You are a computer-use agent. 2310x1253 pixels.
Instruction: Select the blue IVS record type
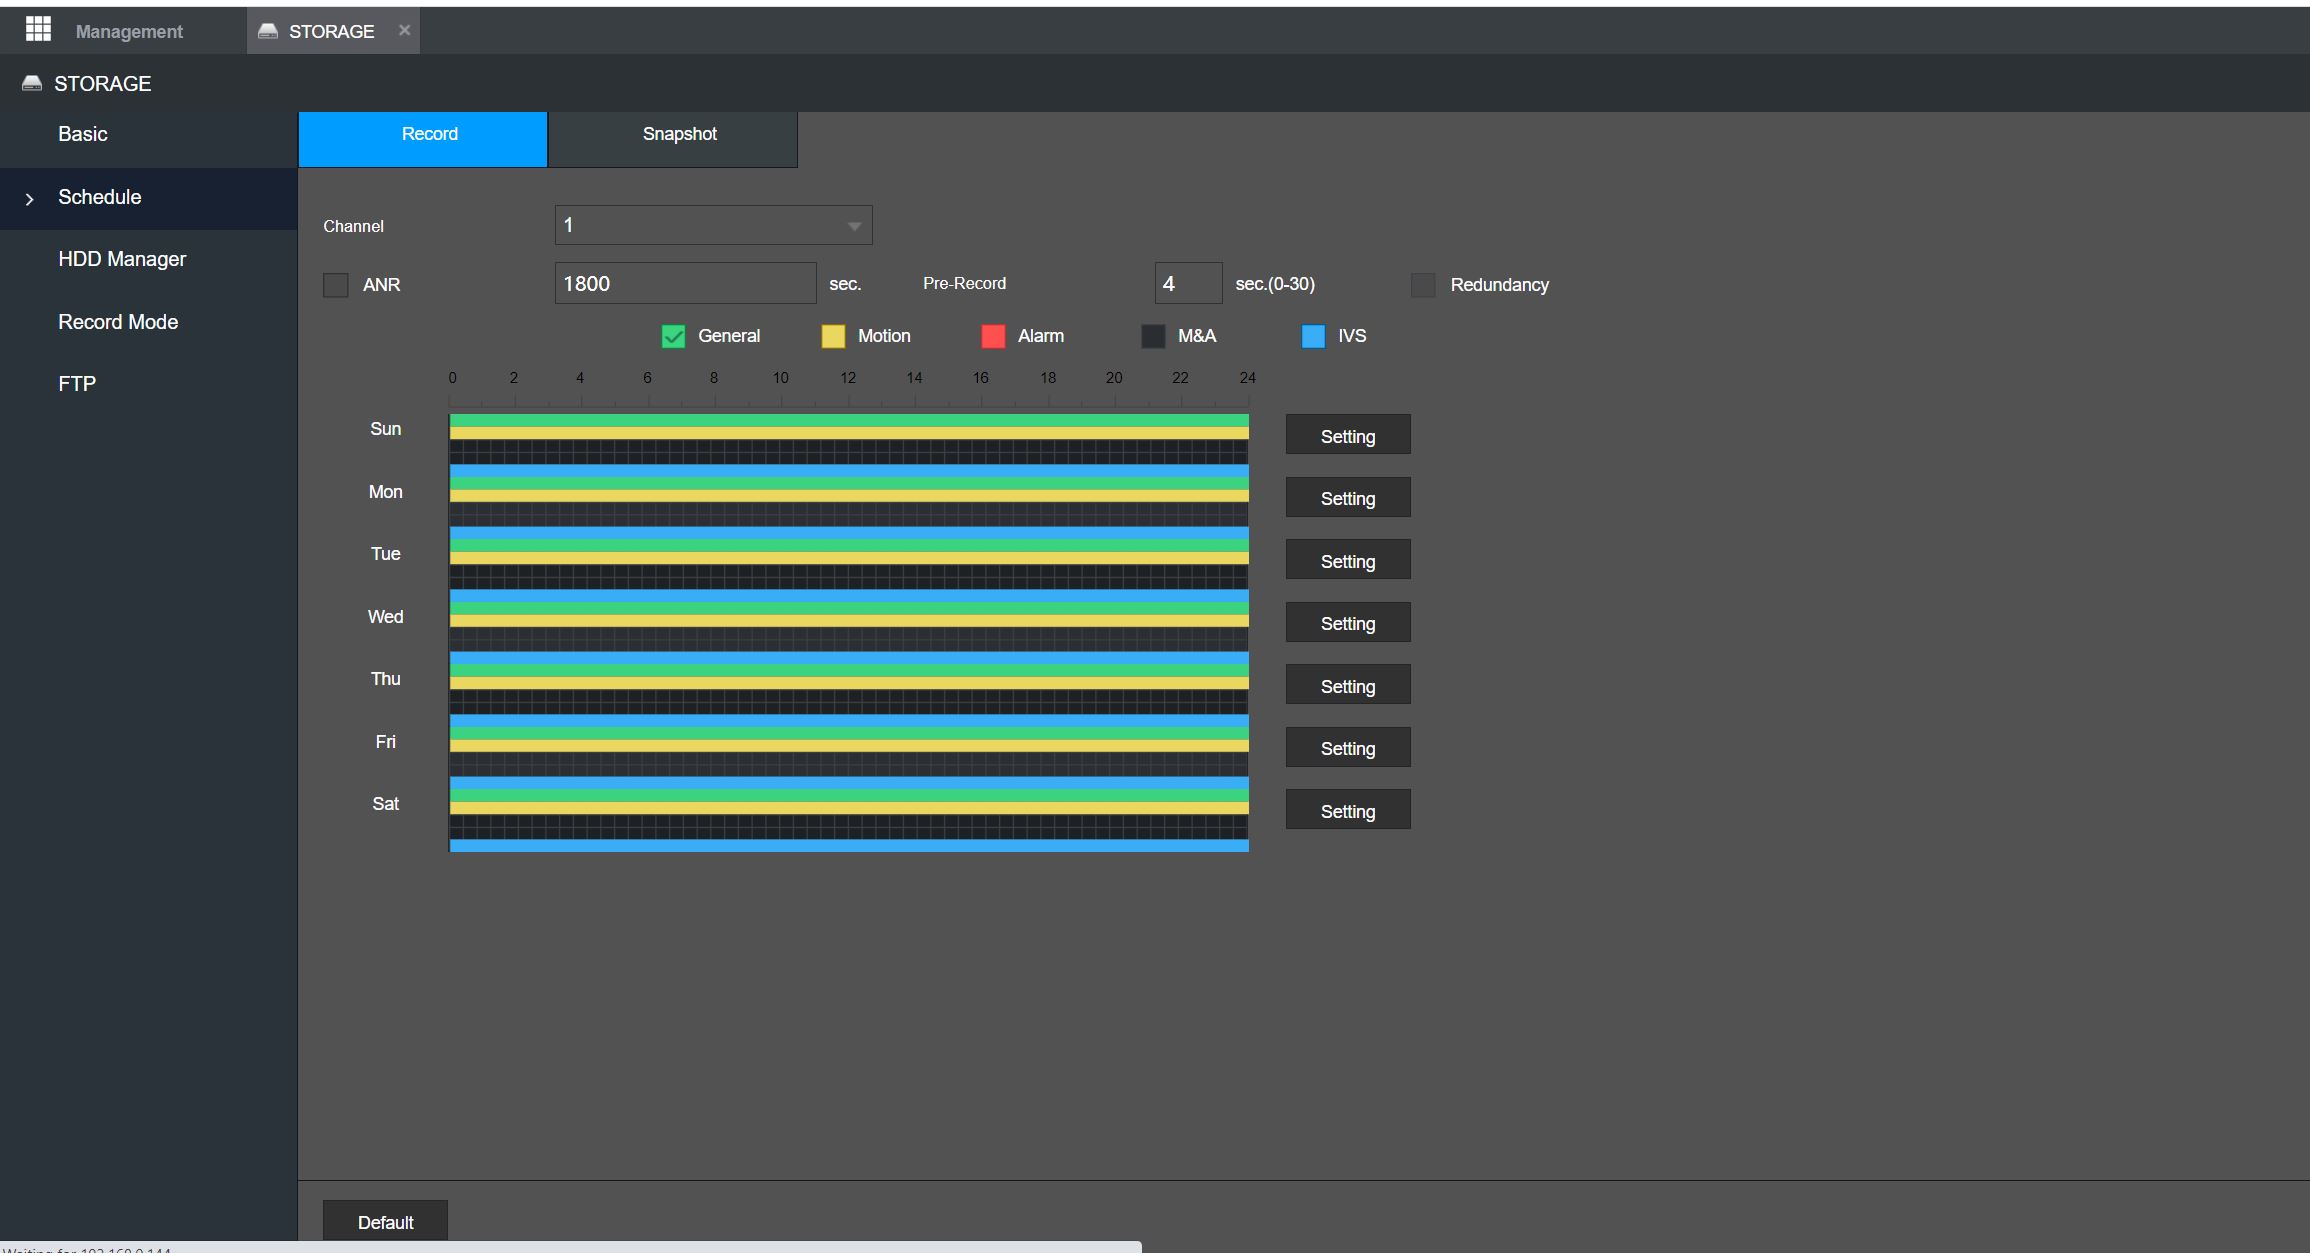(x=1313, y=336)
